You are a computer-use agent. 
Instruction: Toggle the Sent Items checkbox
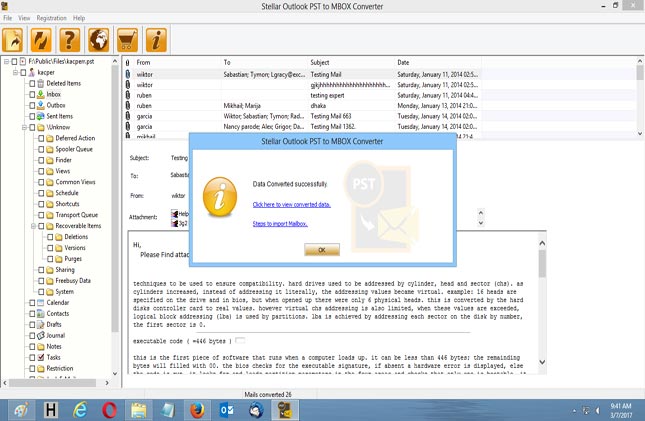(x=32, y=116)
